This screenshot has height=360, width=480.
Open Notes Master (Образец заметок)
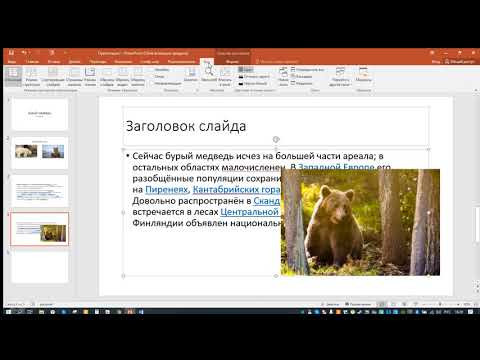click(137, 77)
